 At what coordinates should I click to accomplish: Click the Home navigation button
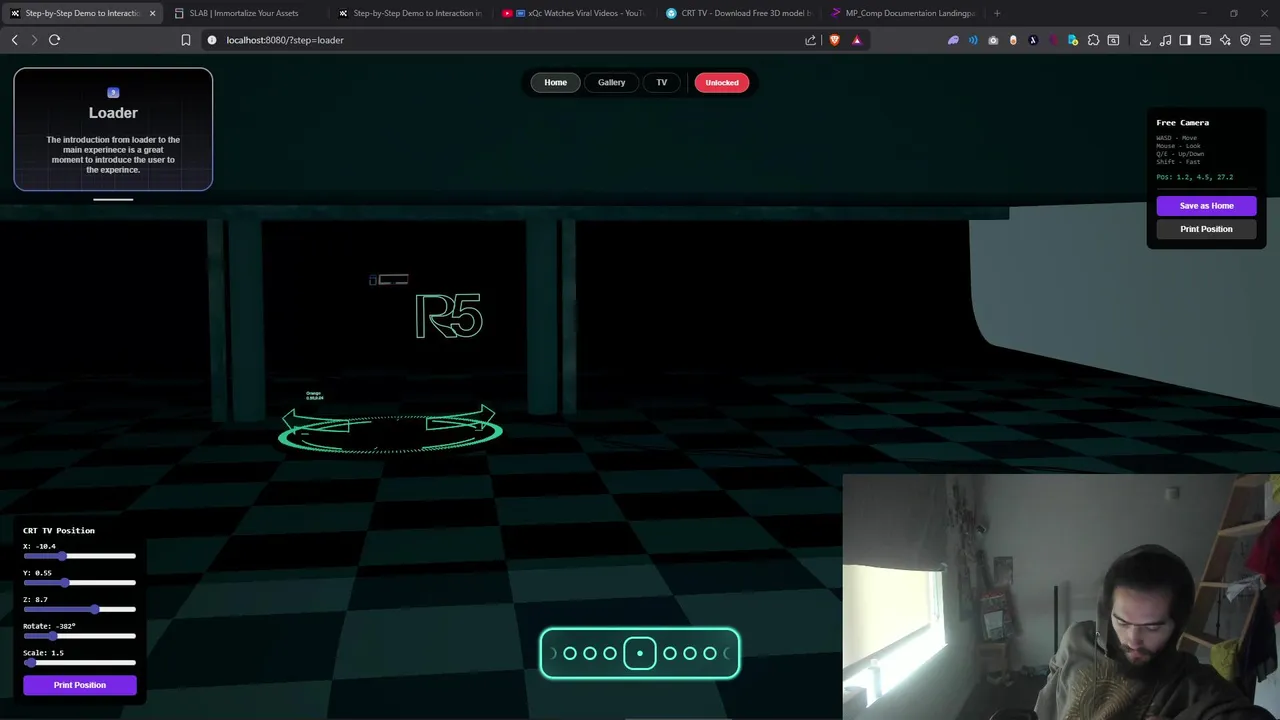tap(555, 82)
